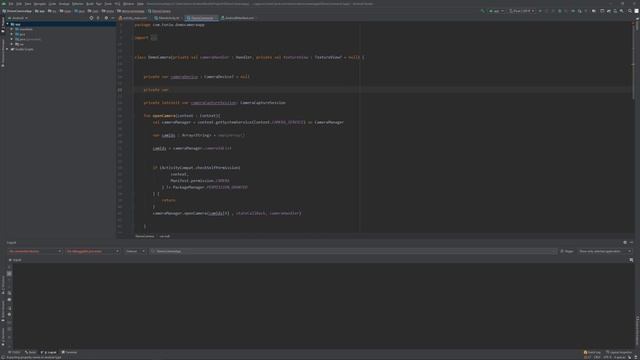The height and width of the screenshot is (360, 640).
Task: Click Clear logcat trash icon
Action: coord(9,267)
